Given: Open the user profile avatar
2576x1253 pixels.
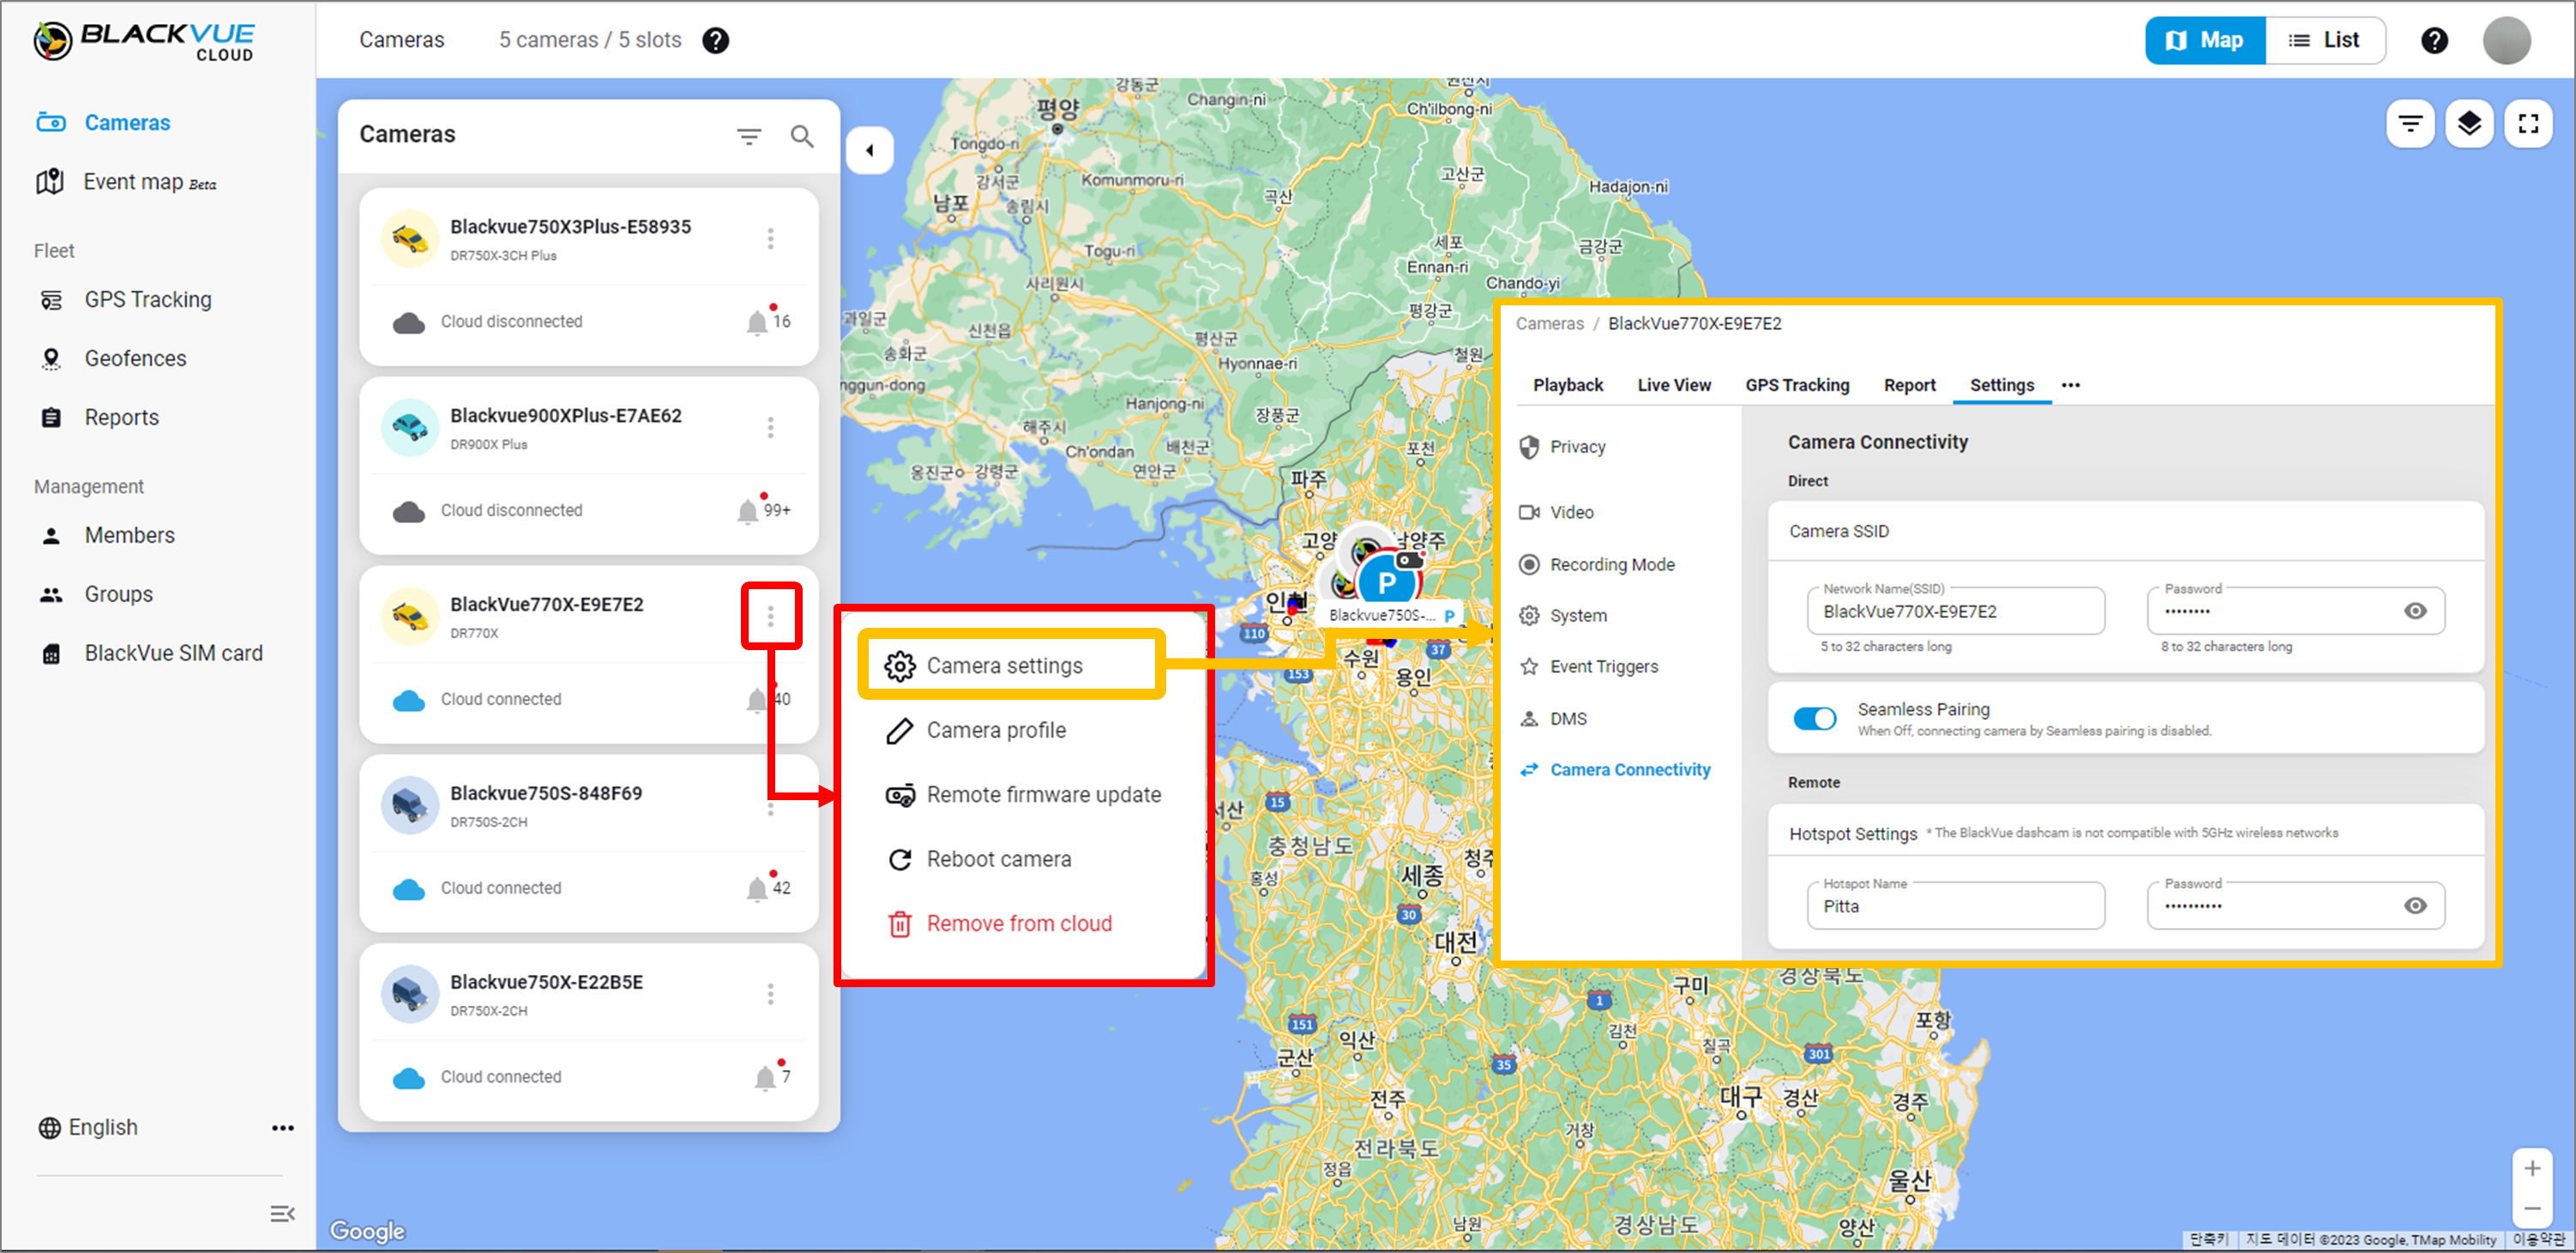Looking at the screenshot, I should click(x=2506, y=40).
